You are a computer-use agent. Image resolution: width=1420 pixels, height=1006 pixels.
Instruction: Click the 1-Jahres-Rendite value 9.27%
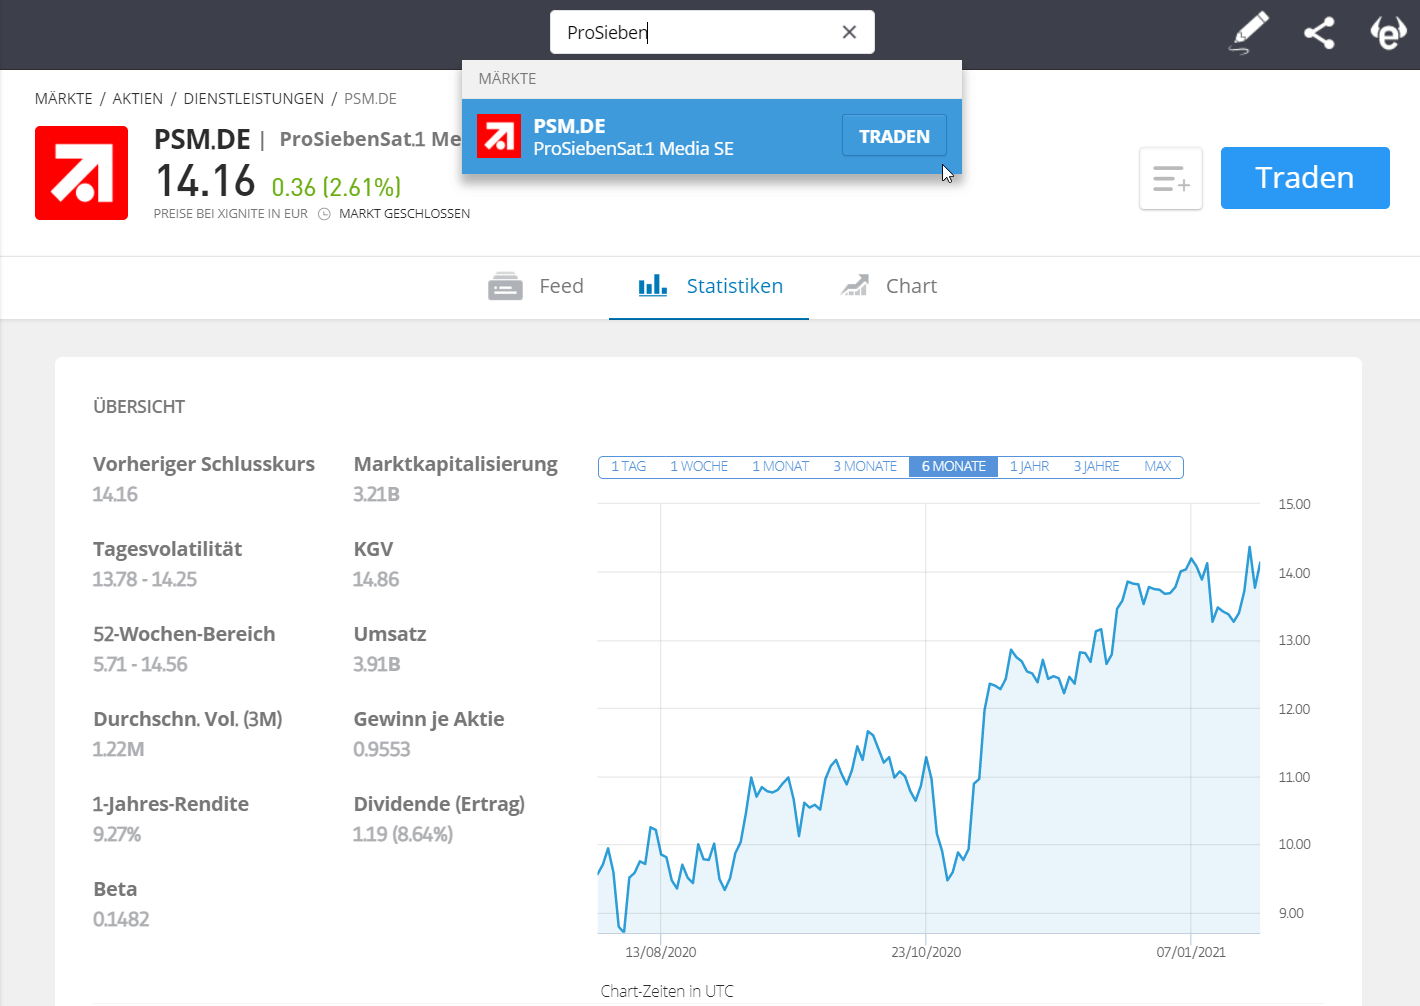pos(117,834)
